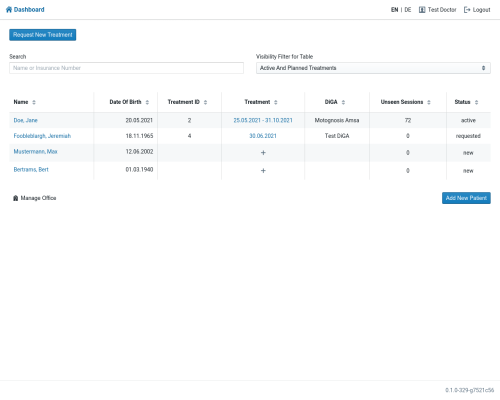The image size is (500, 400).
Task: Sort by Treatment ID column arrows
Action: coord(205,102)
